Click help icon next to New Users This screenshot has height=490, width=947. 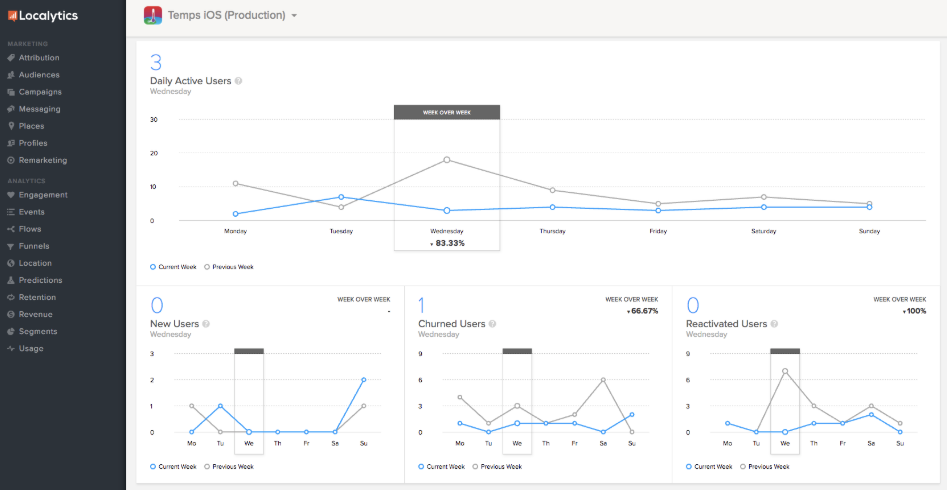[206, 324]
